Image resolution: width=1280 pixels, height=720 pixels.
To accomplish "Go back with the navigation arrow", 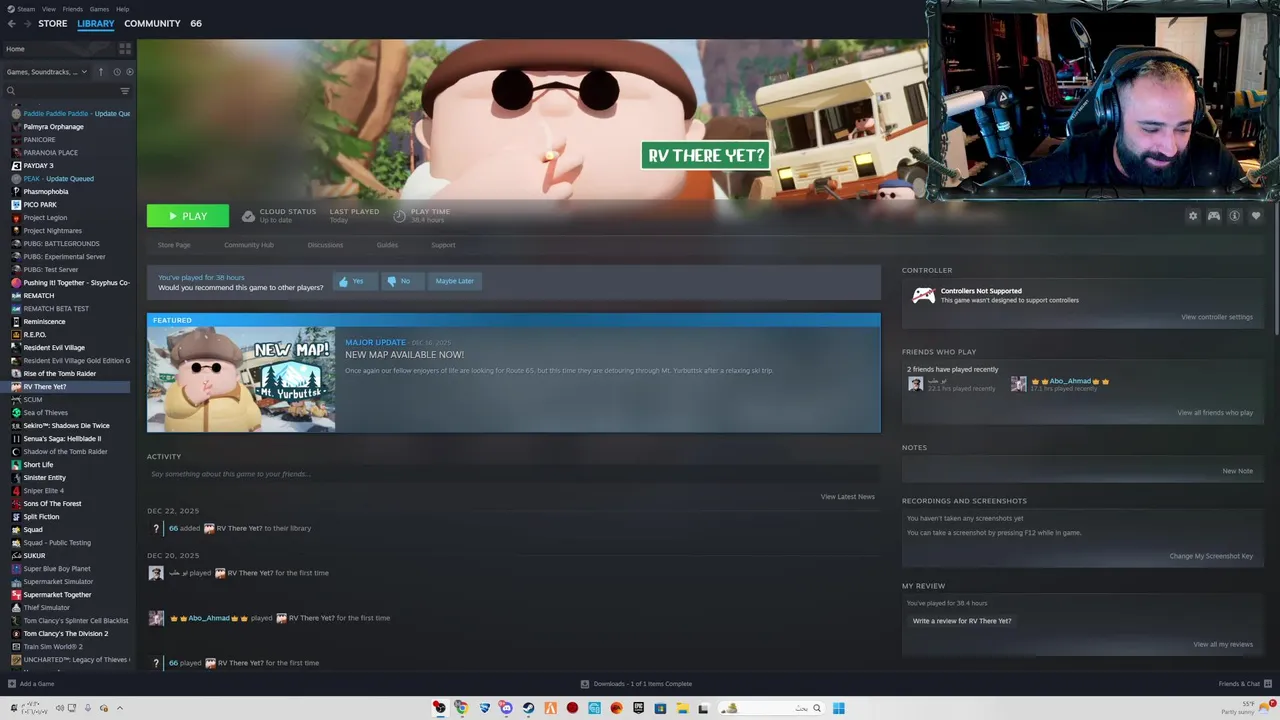I will [12, 23].
